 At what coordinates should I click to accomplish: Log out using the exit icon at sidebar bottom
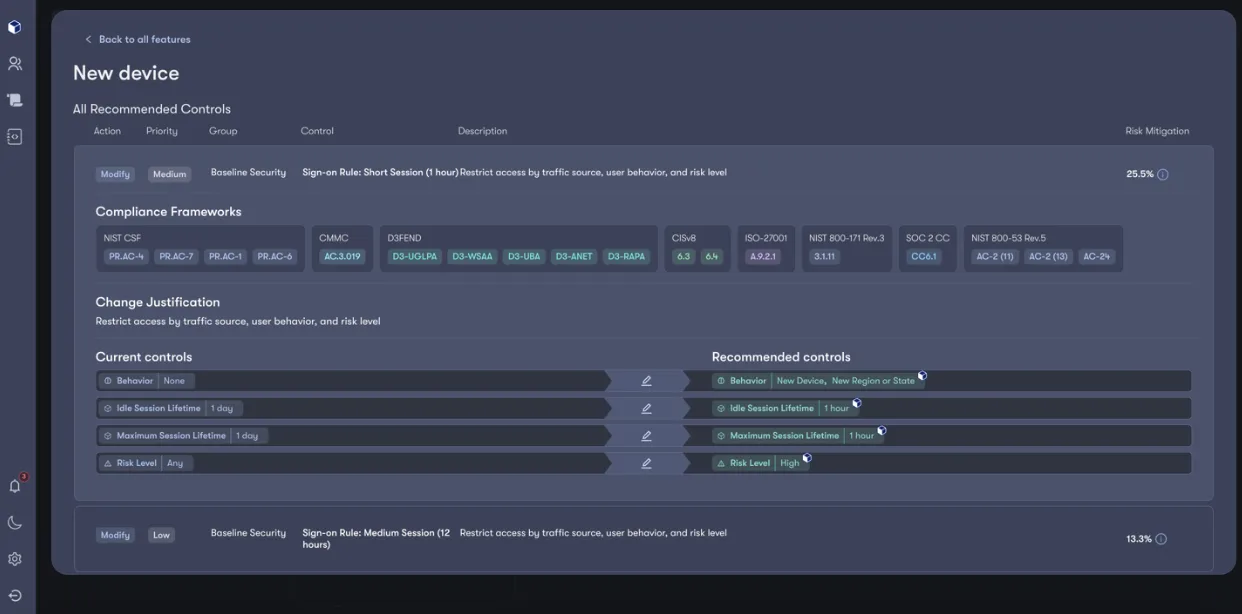(x=14, y=596)
